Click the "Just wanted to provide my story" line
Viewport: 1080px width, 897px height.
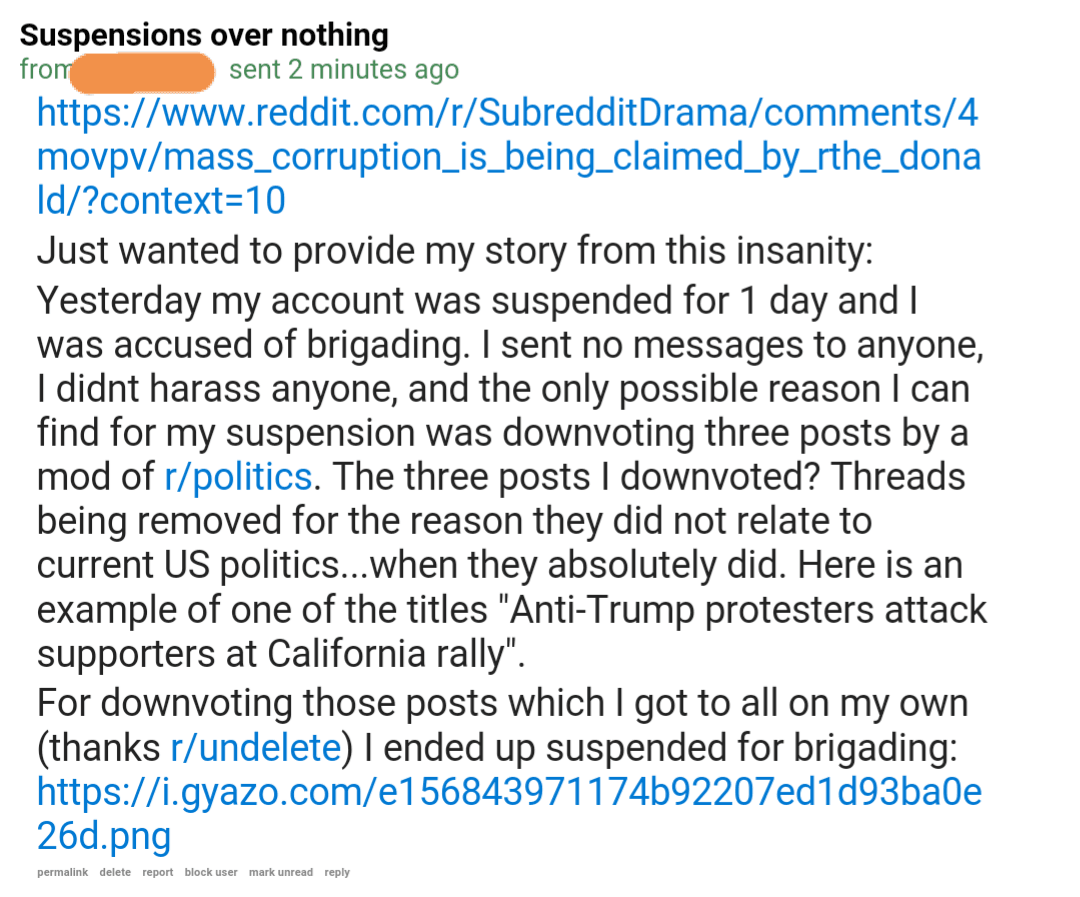point(455,251)
